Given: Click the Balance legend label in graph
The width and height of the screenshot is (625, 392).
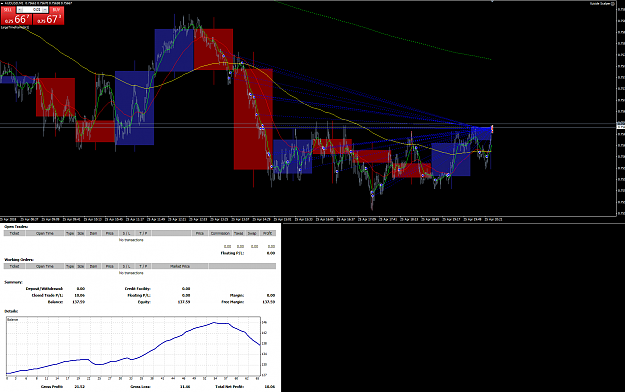Looking at the screenshot, I should click(12, 320).
